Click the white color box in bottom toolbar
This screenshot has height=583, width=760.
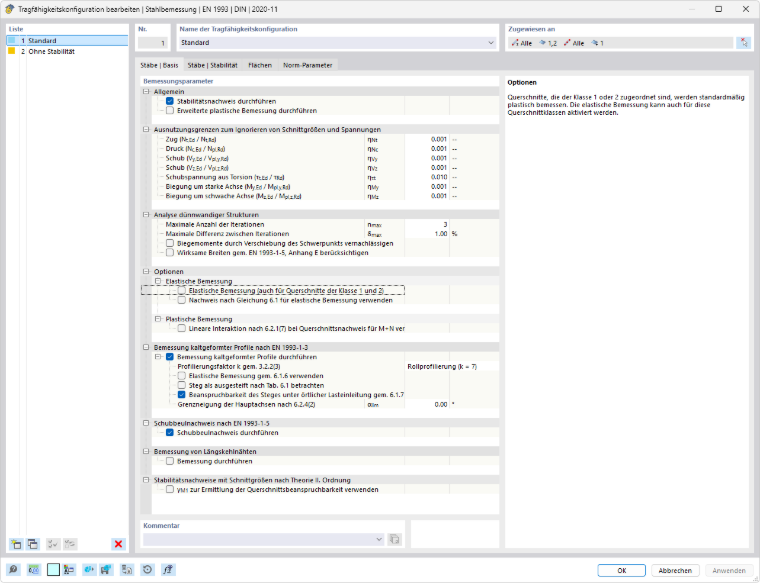[53, 569]
